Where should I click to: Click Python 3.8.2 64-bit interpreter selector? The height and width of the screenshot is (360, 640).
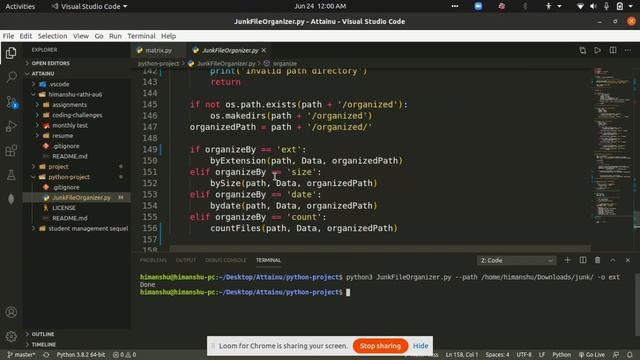81,355
